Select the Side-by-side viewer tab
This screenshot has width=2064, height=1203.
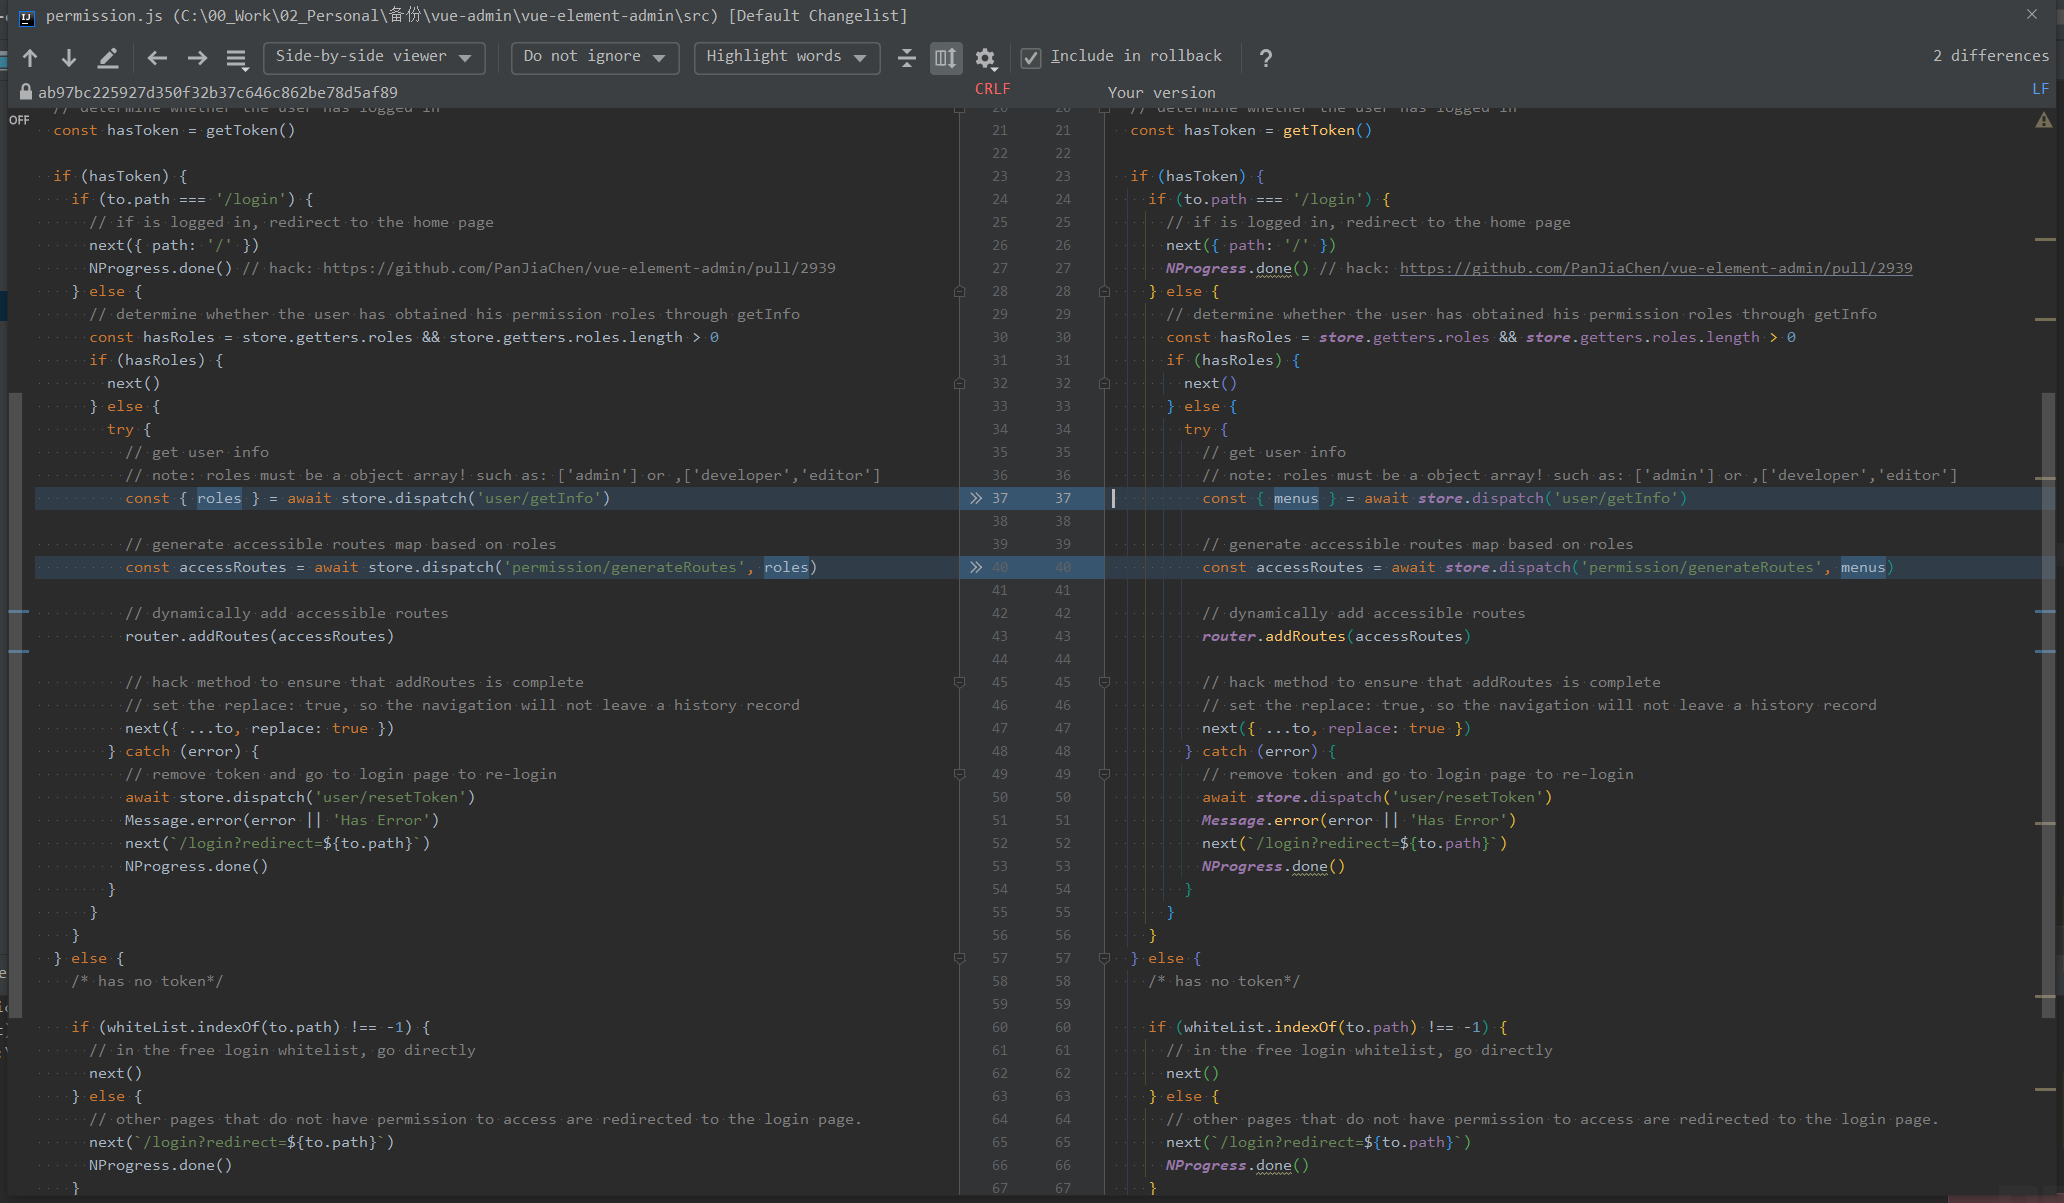[376, 56]
